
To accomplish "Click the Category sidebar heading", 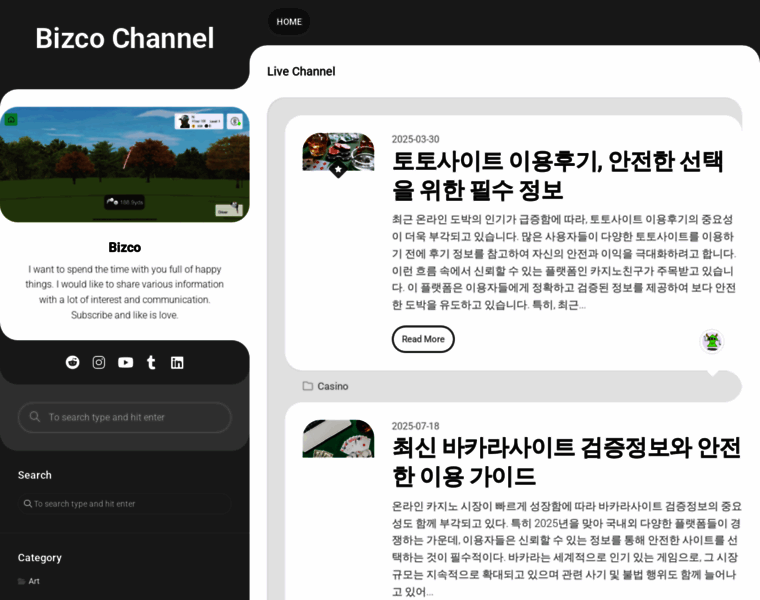I will 40,558.
